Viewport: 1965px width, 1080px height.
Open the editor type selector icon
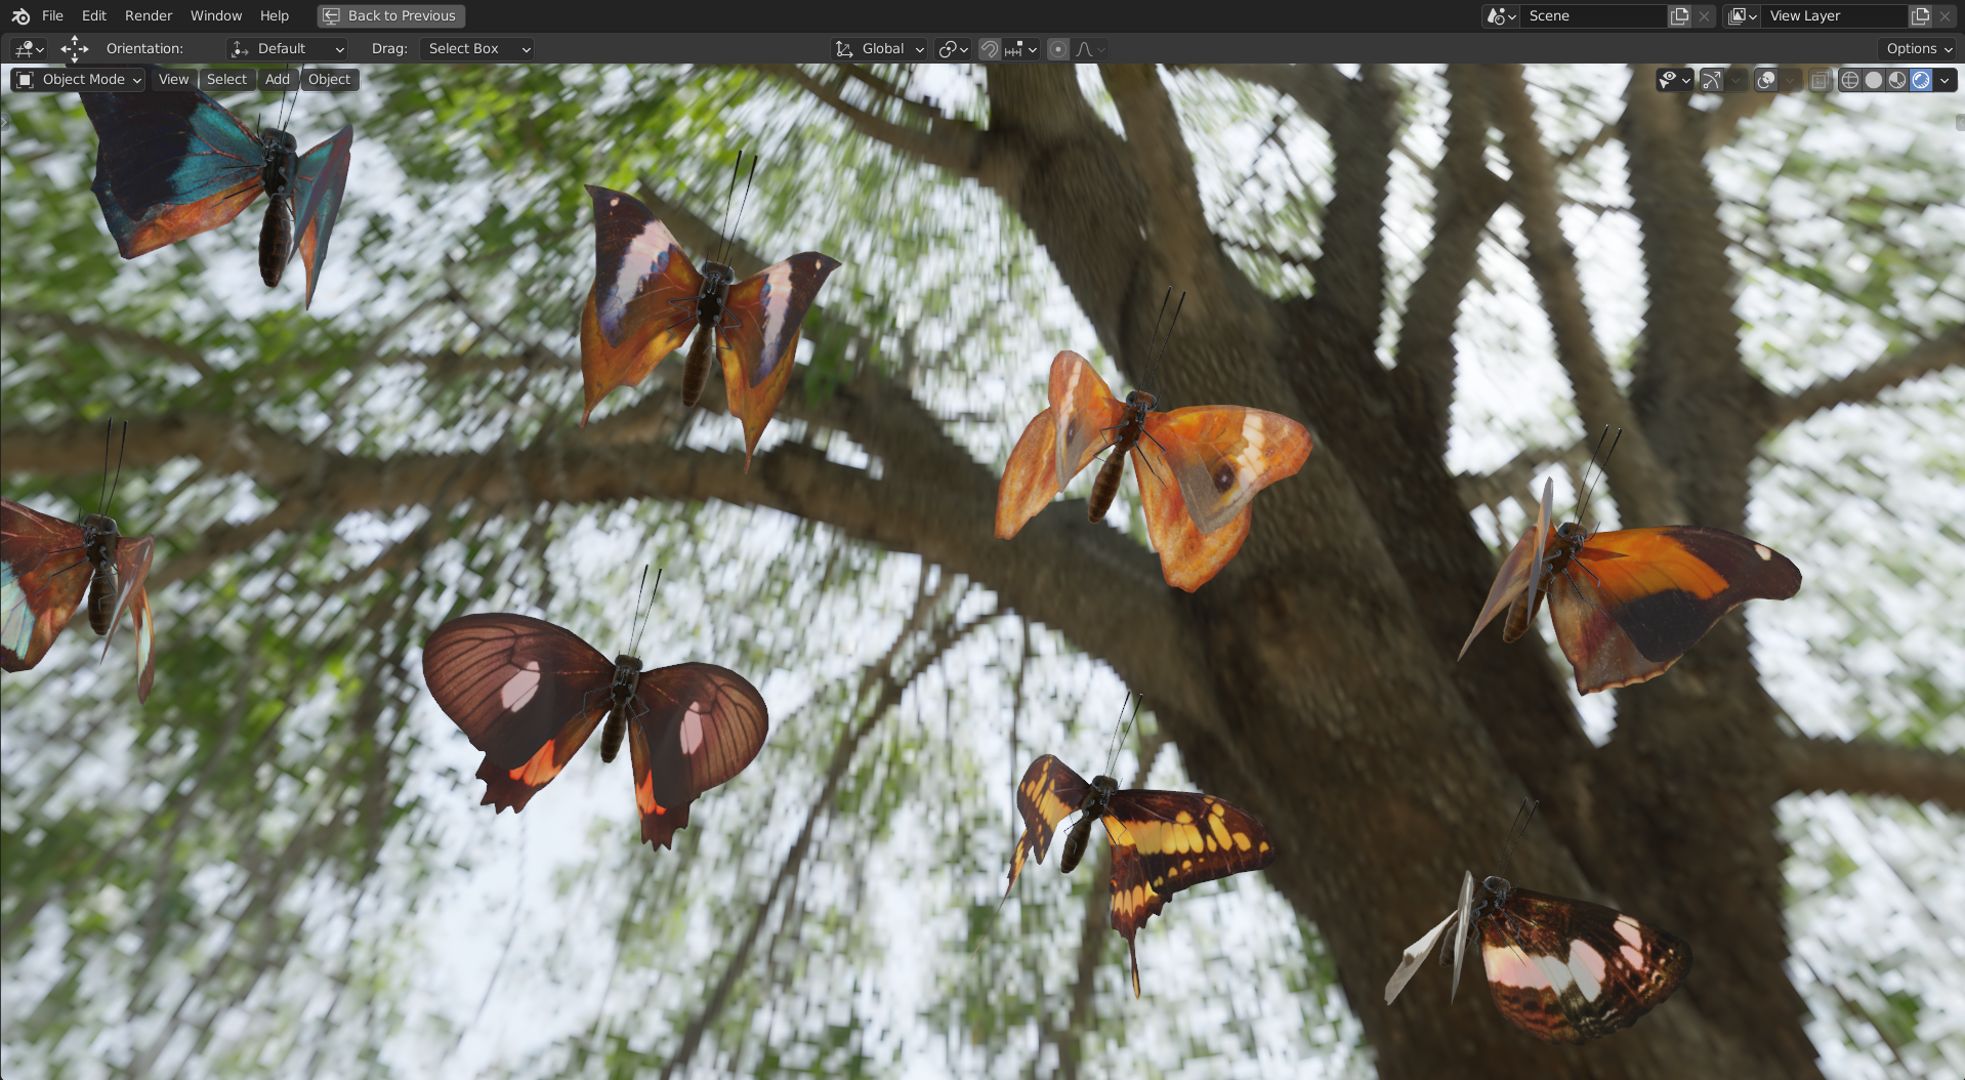point(28,49)
